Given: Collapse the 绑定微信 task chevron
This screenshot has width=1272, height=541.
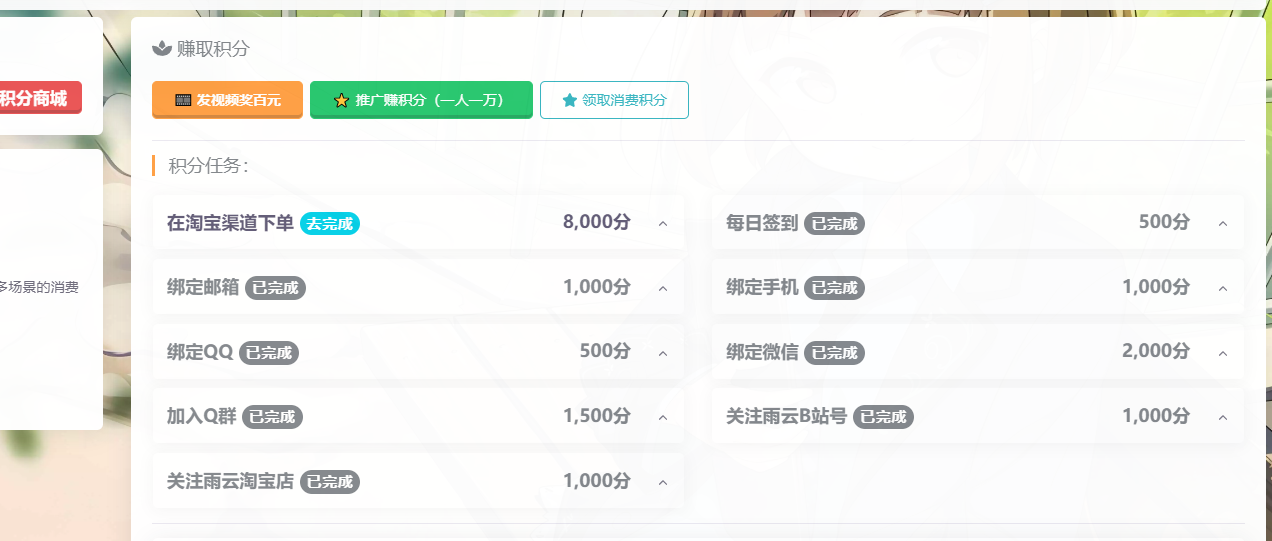Looking at the screenshot, I should click(1222, 353).
